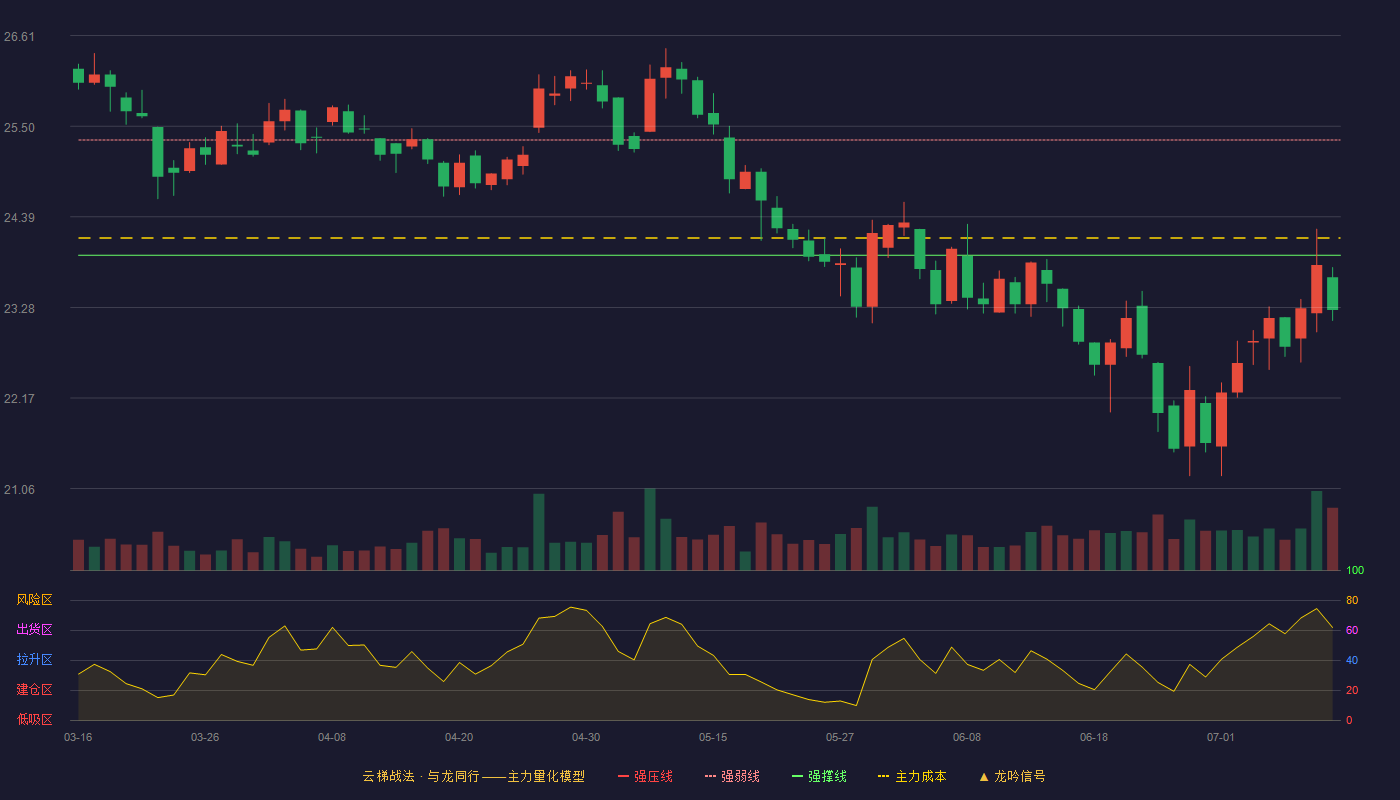
Task: Click the 26.61 price axis label
Action: 19,37
